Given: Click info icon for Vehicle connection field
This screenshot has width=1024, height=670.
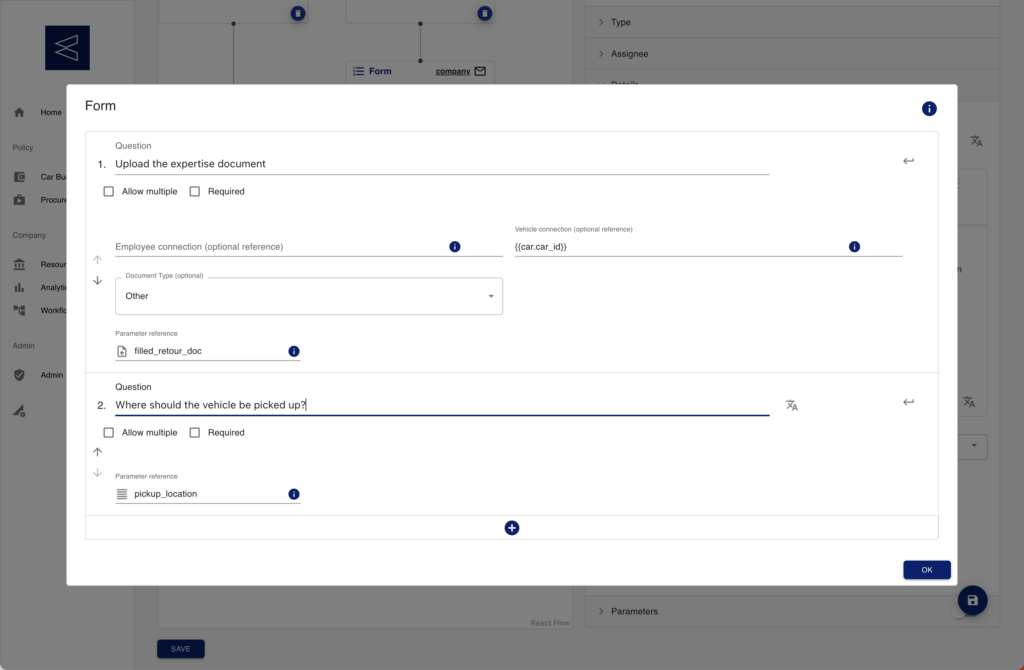Looking at the screenshot, I should [854, 246].
